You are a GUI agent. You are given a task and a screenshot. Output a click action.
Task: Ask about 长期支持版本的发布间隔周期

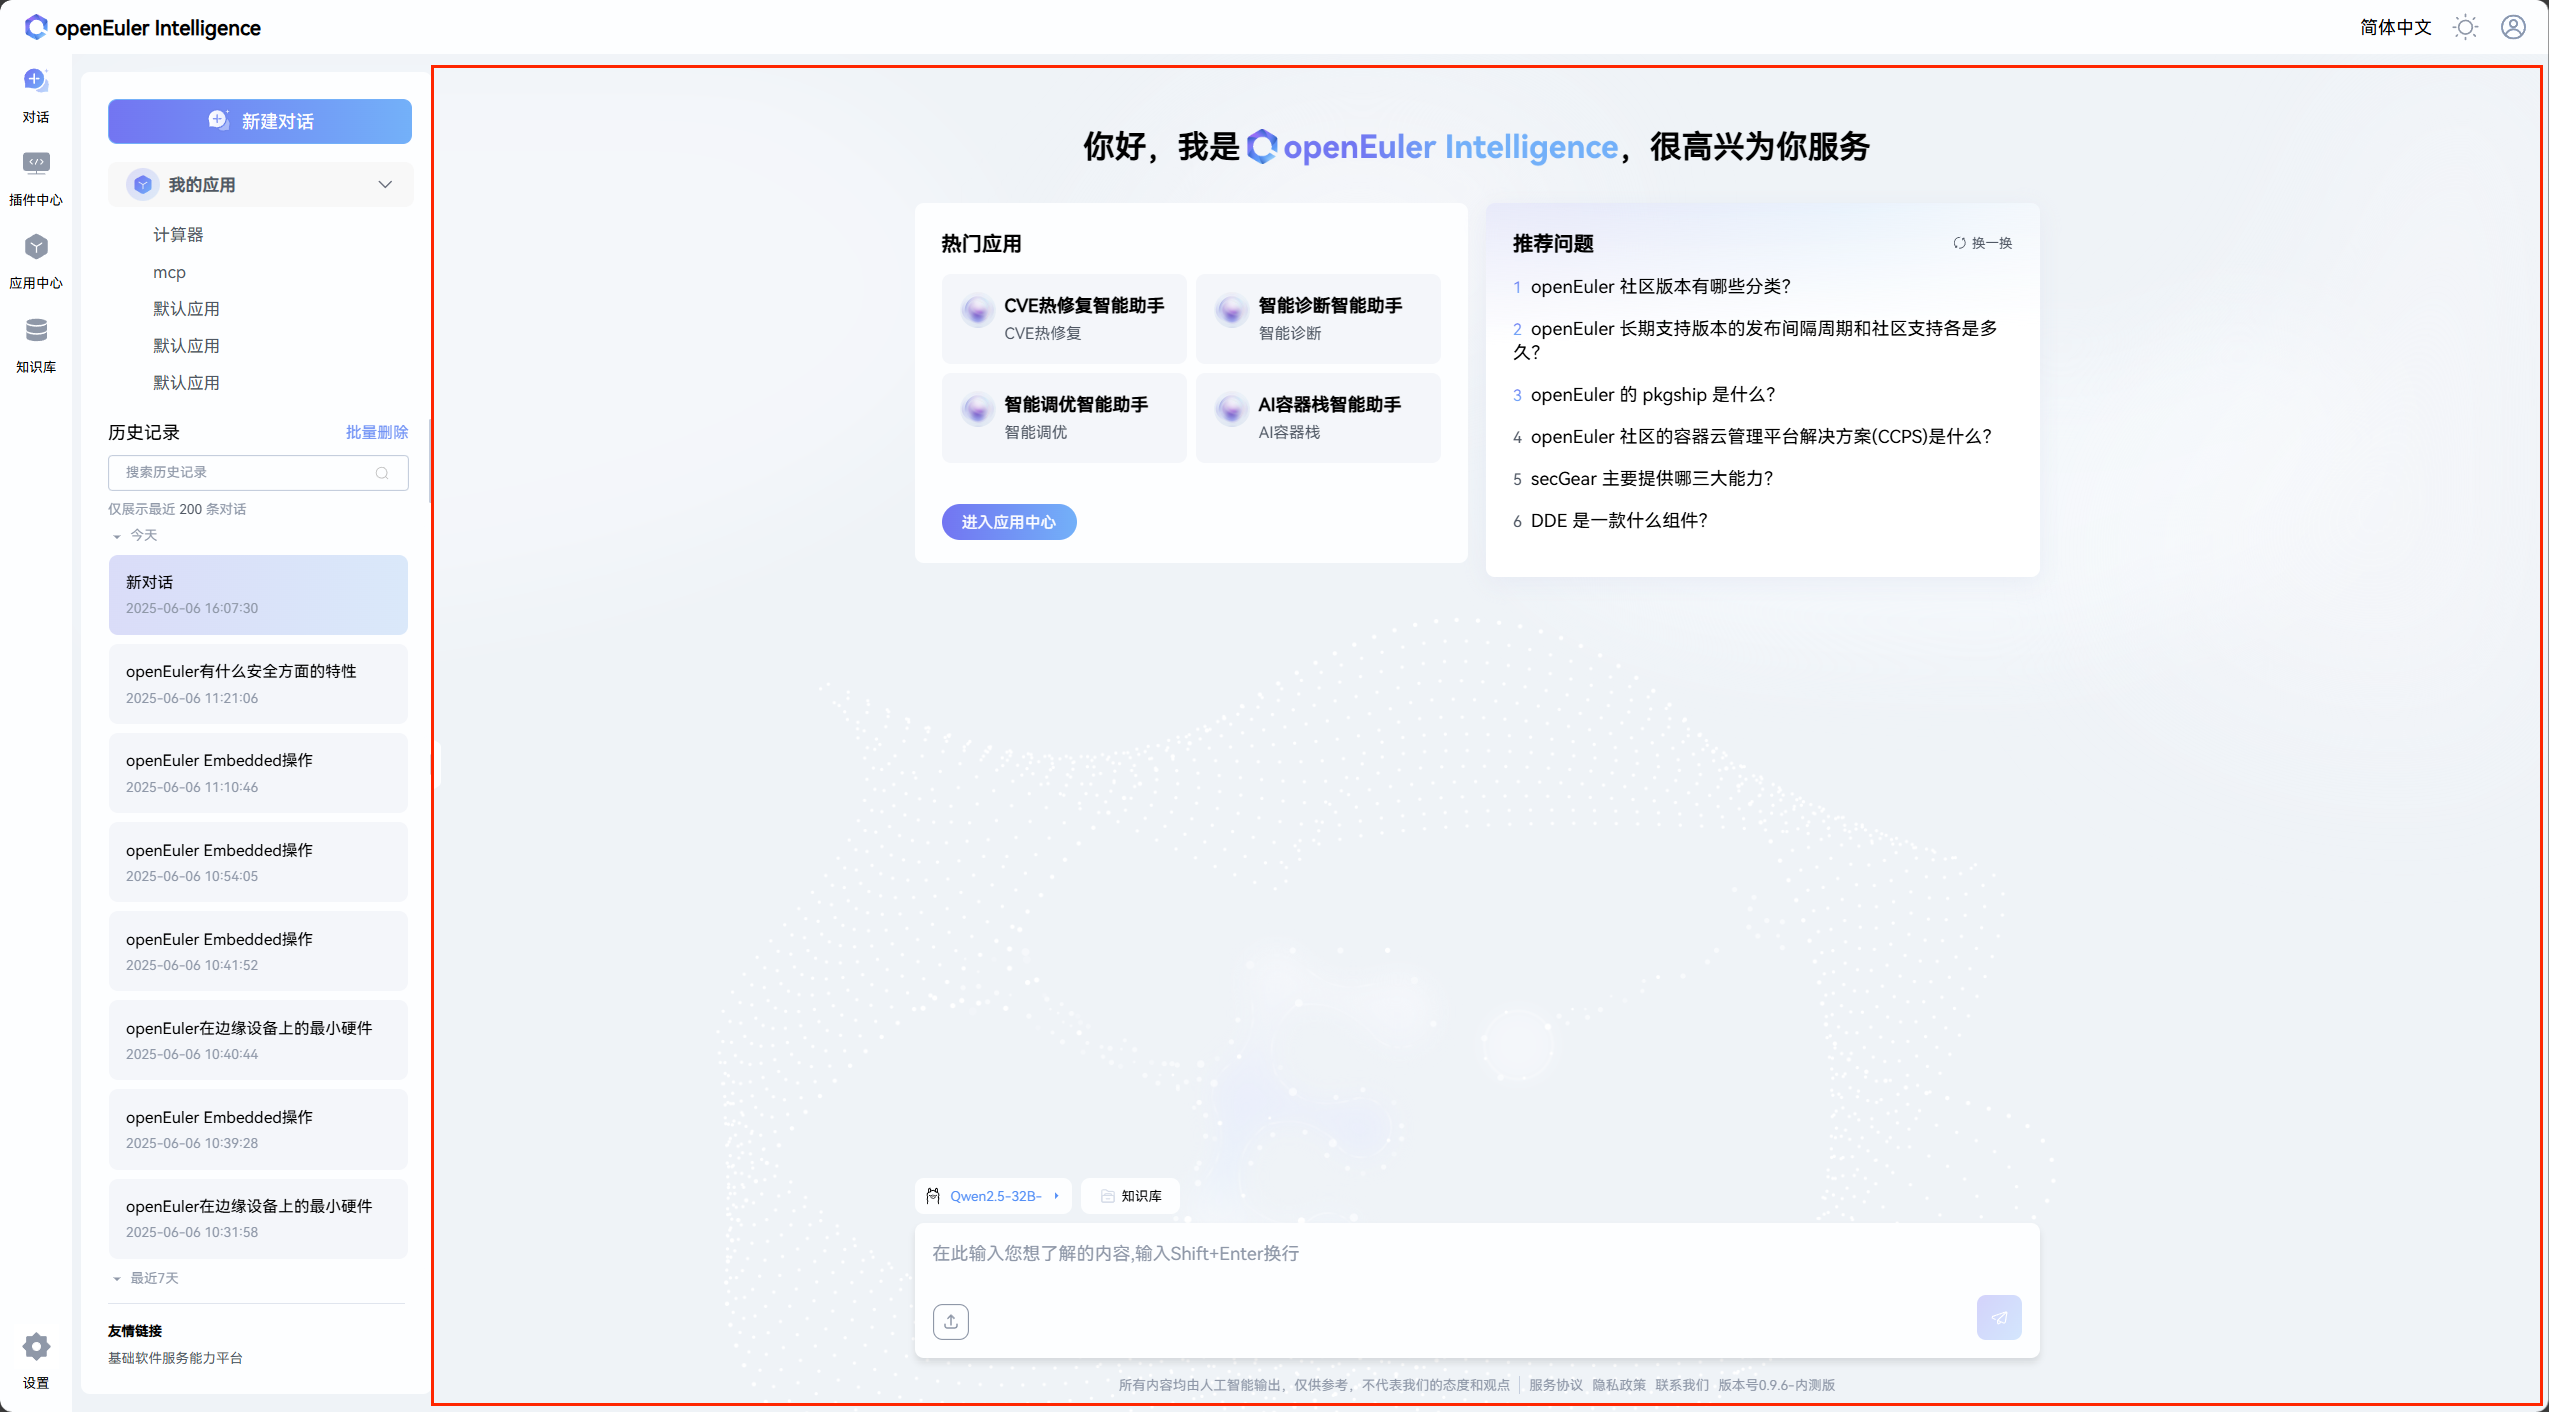(1755, 340)
